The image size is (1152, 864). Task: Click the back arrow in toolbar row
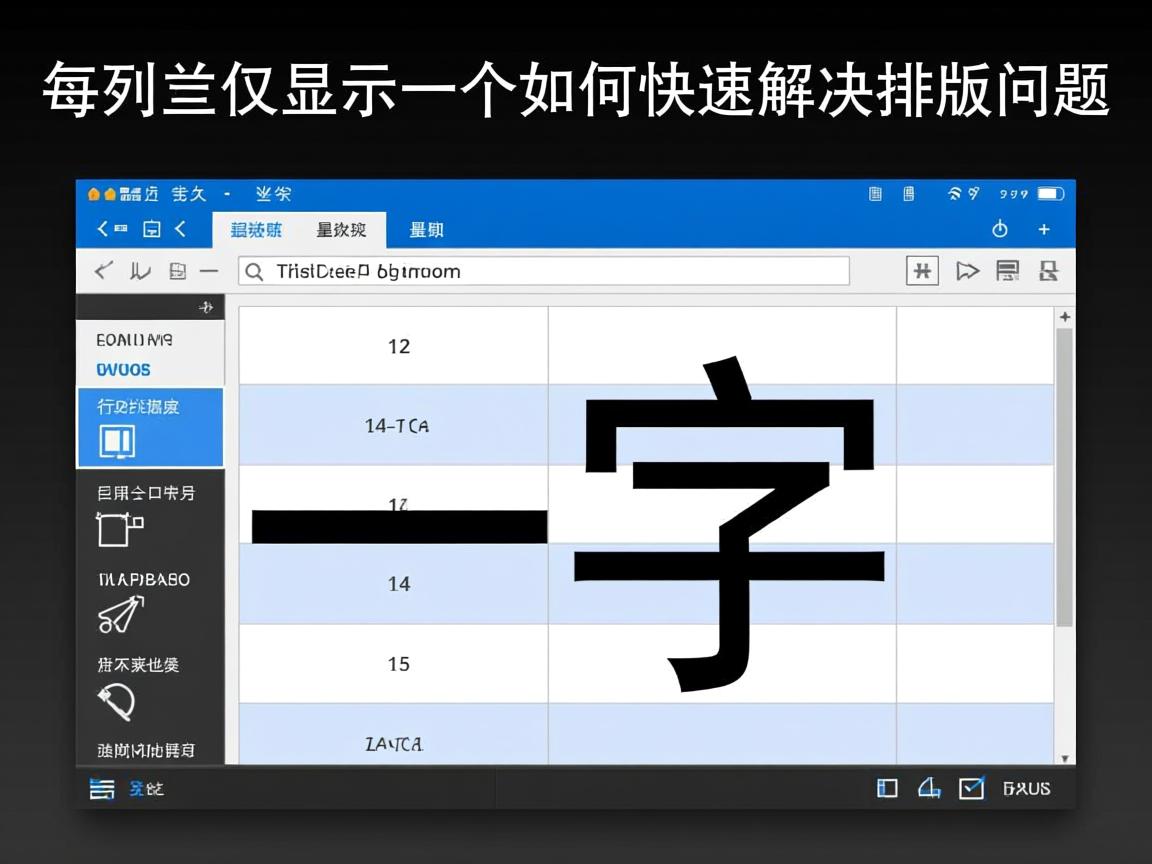(x=103, y=271)
